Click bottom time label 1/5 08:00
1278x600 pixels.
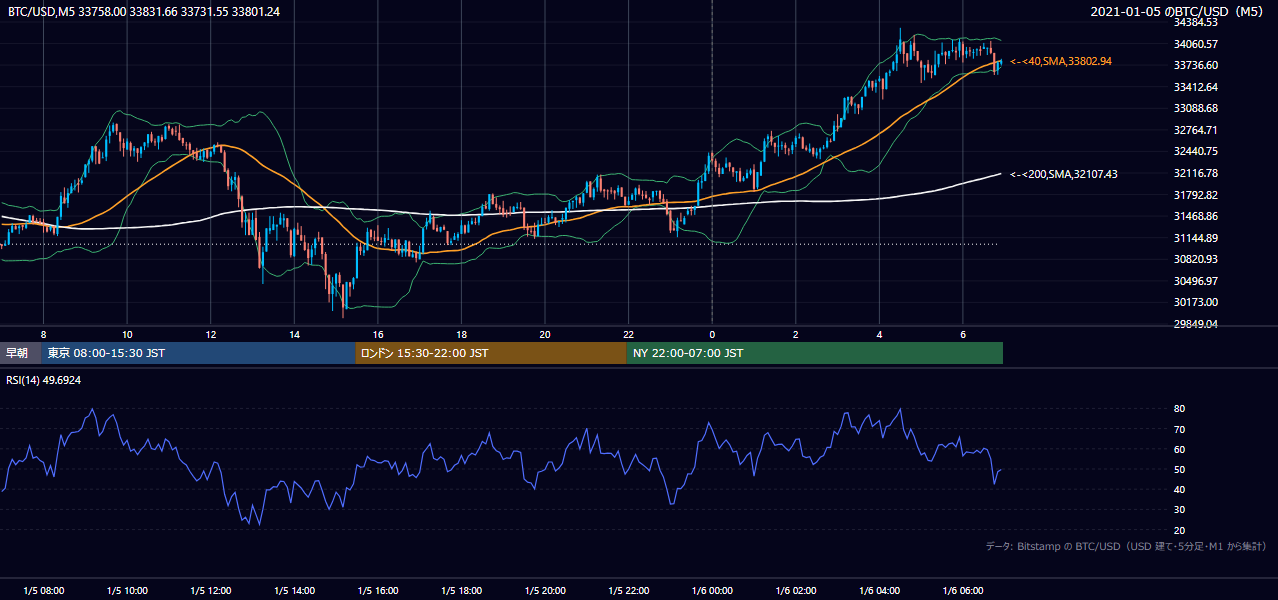coord(43,591)
